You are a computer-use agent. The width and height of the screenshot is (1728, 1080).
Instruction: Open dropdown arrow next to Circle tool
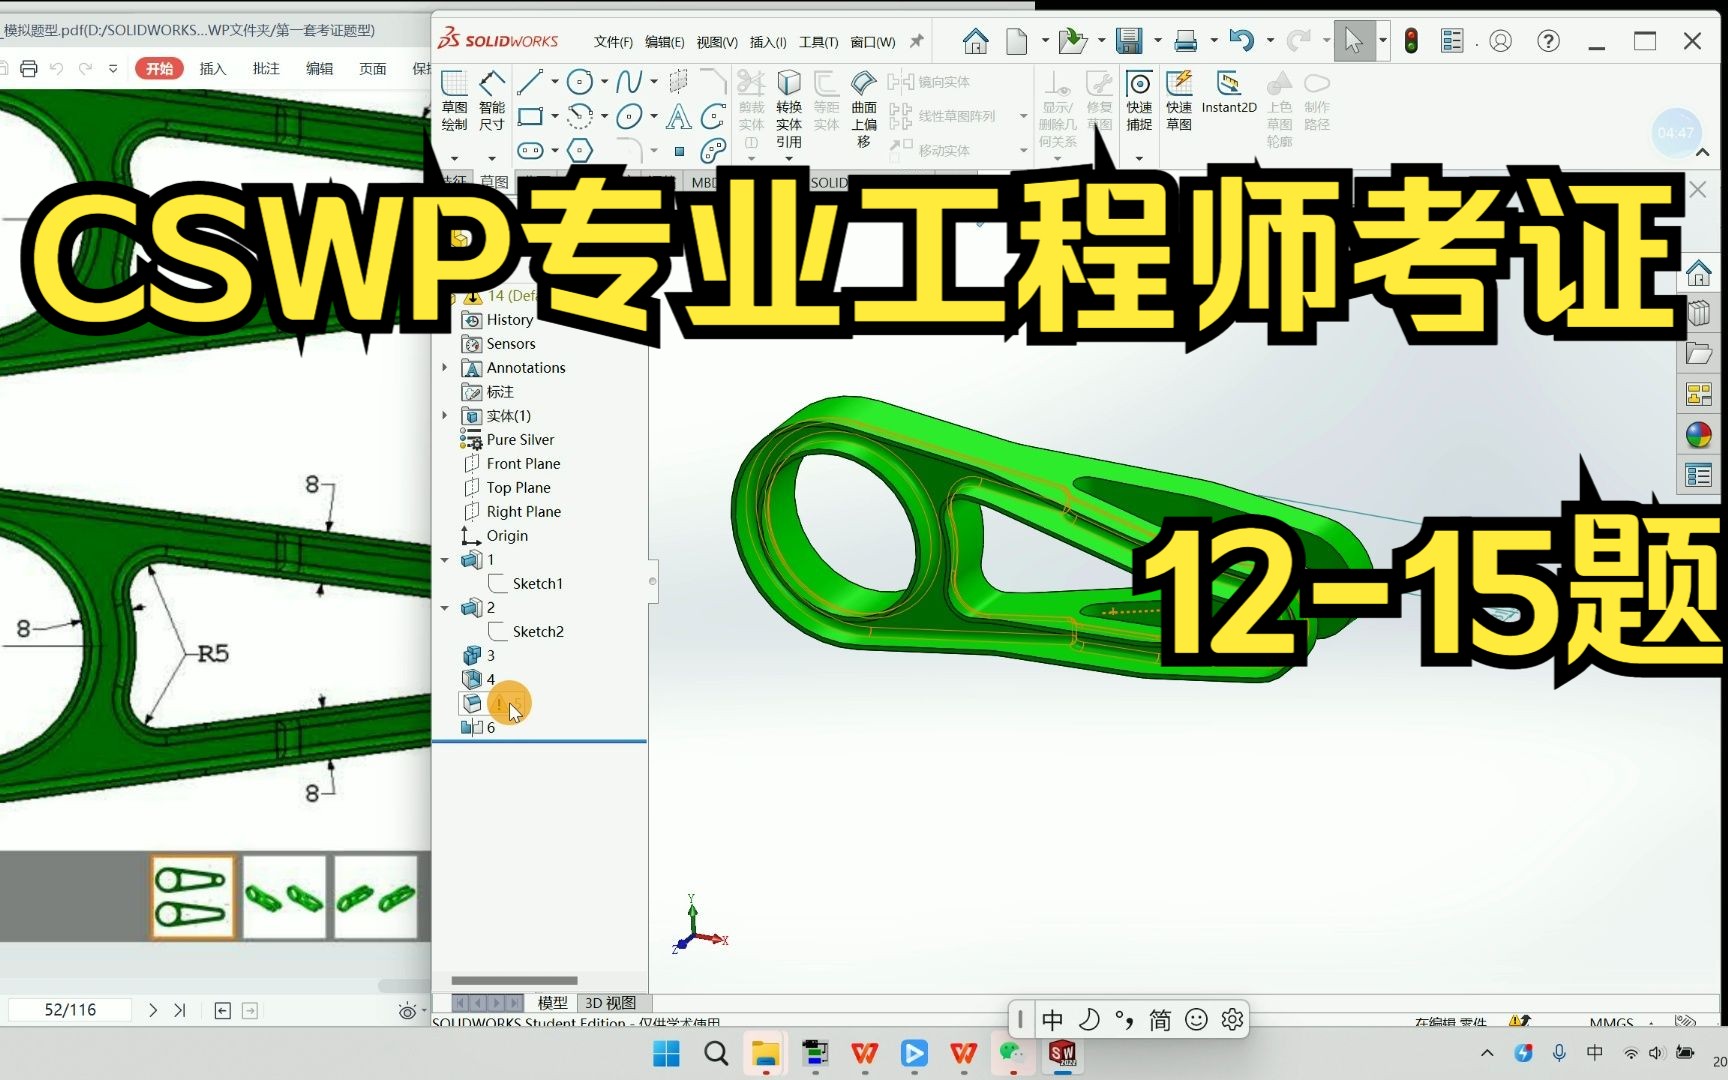(604, 82)
